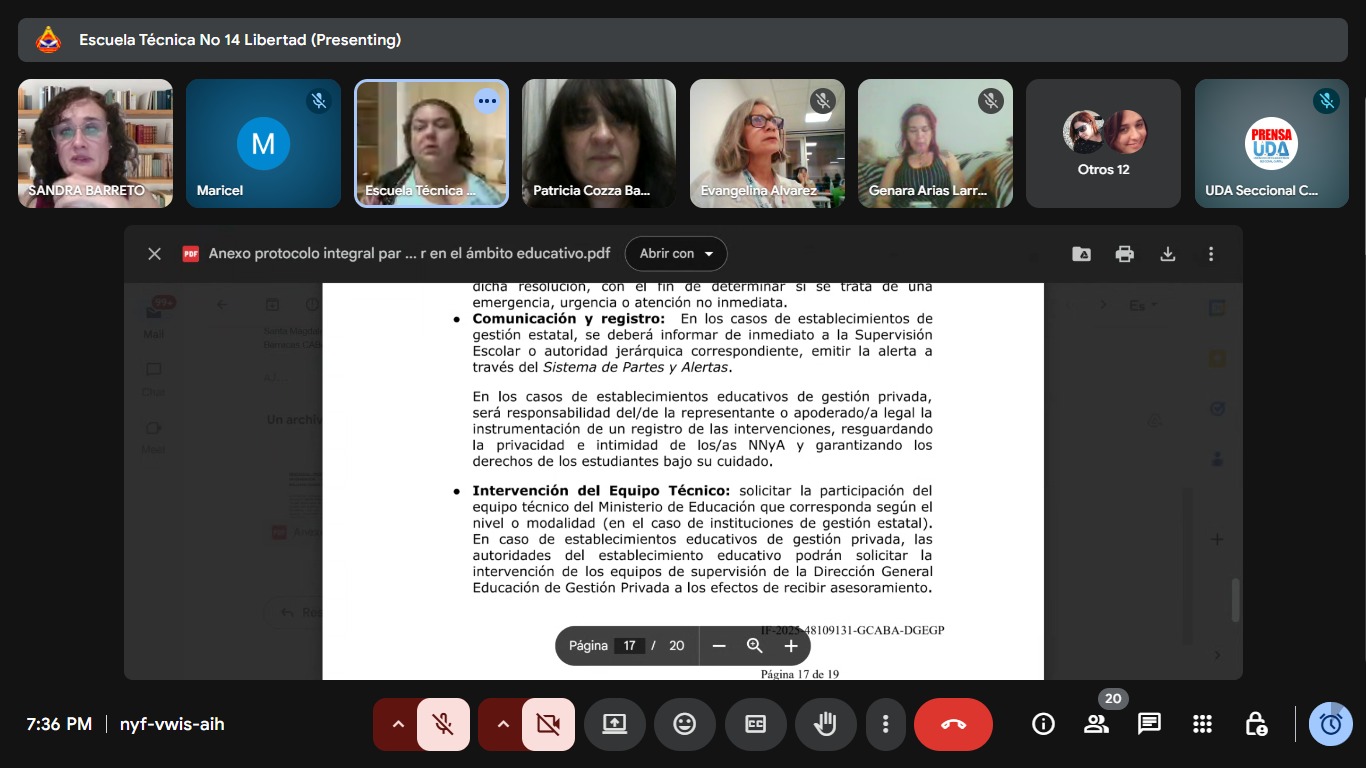Download the PDF file
The width and height of the screenshot is (1366, 768).
1167,254
